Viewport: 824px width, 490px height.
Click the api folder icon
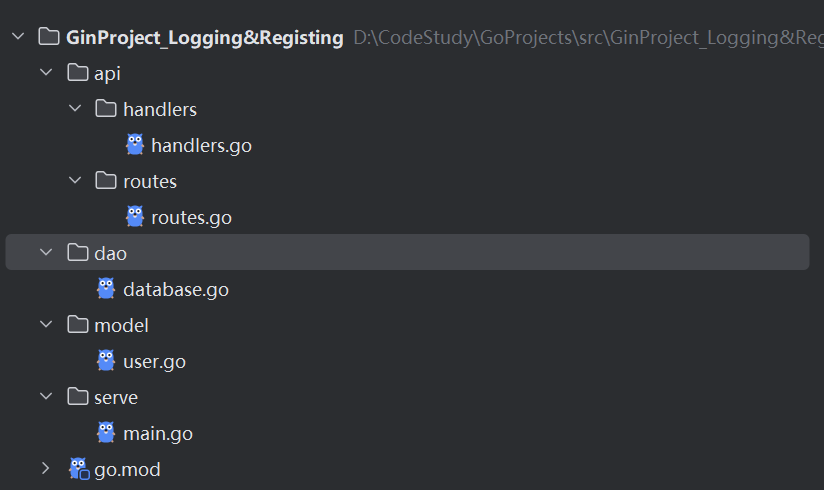pos(77,73)
